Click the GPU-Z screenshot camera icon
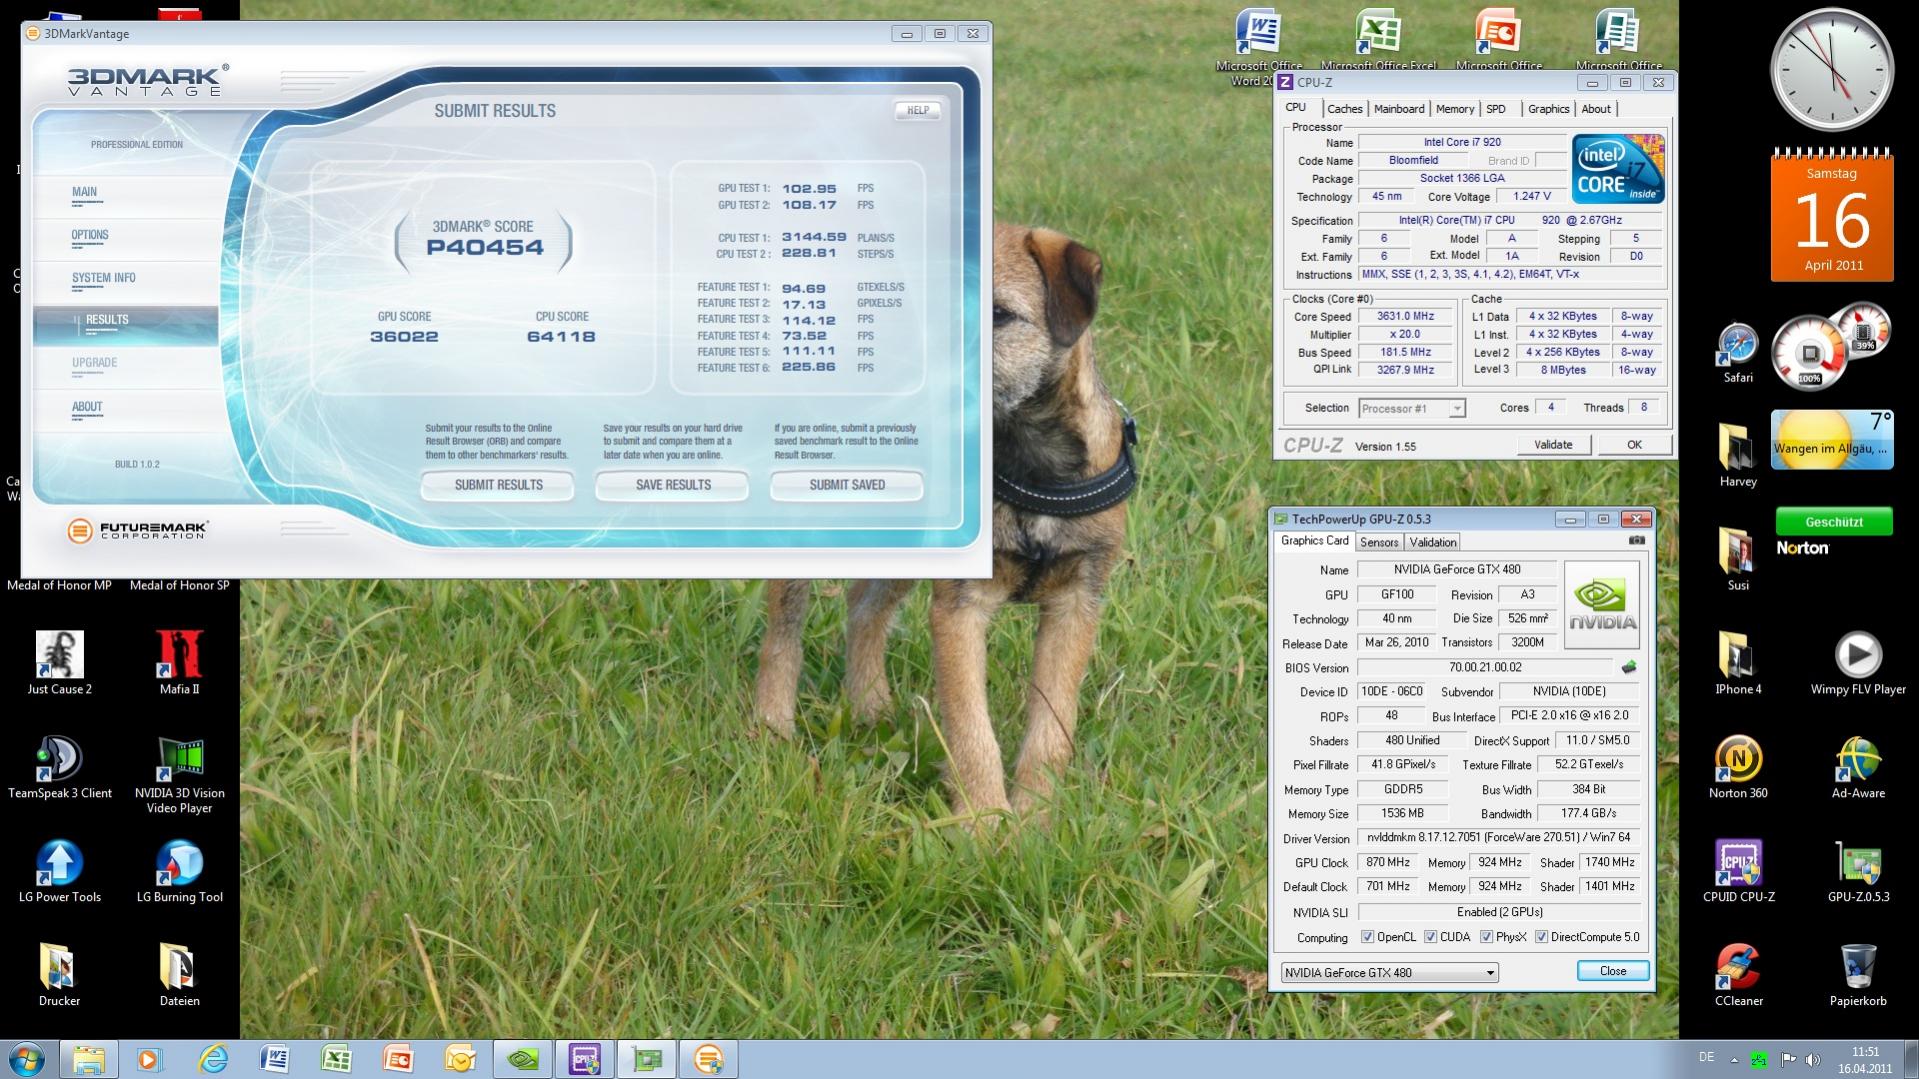The height and width of the screenshot is (1079, 1919). [1636, 541]
